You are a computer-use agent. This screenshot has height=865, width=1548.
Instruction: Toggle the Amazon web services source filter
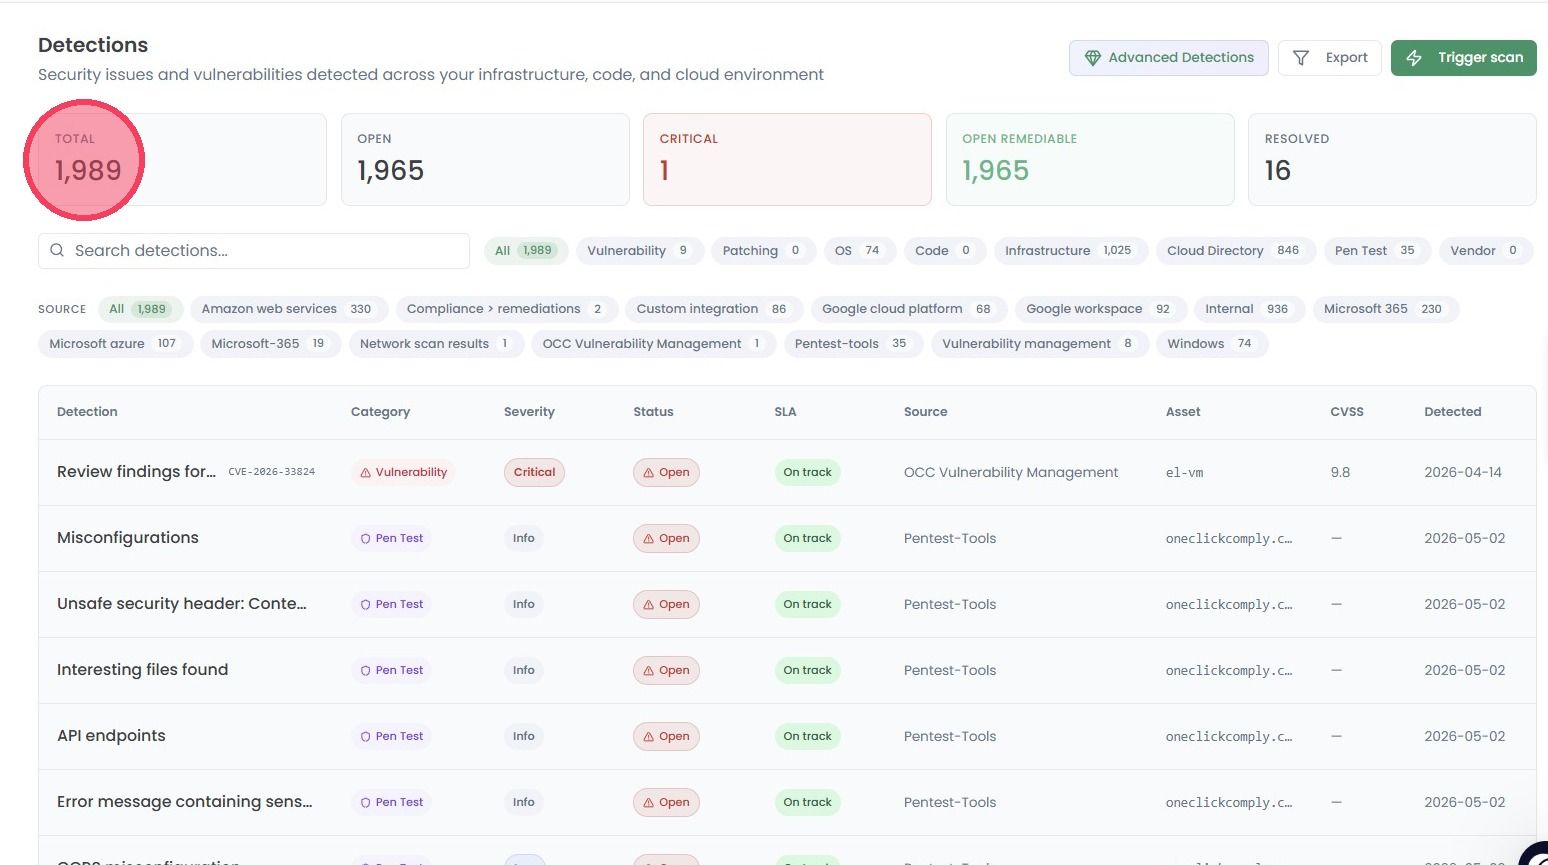[x=286, y=309]
